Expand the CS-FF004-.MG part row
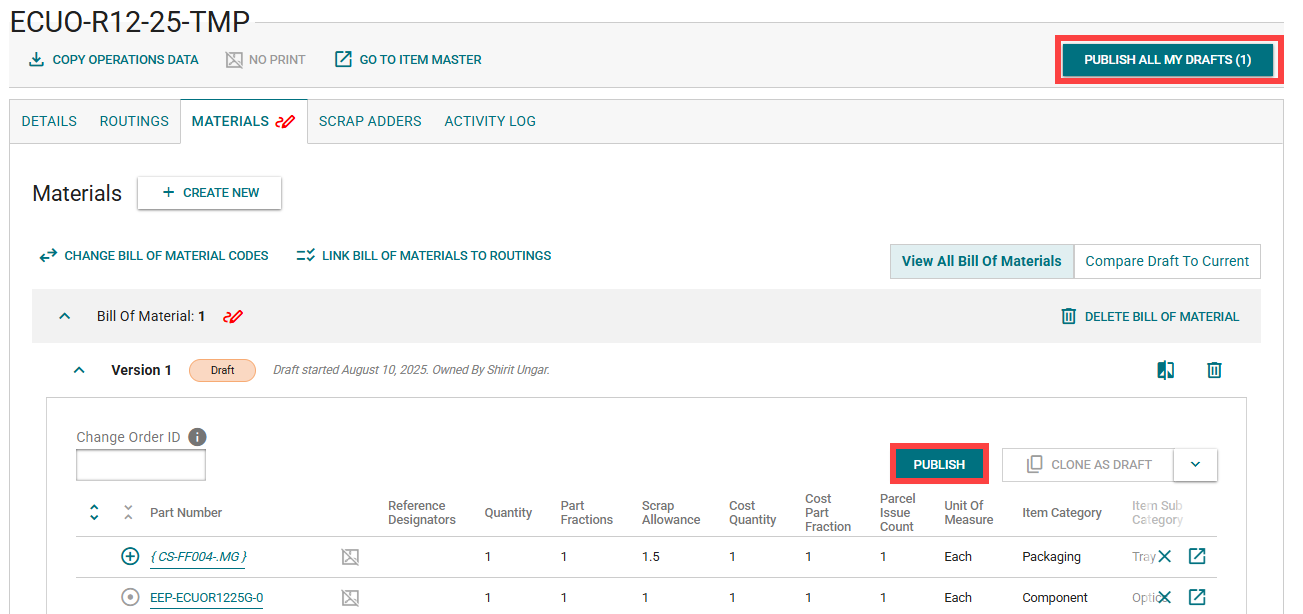The image size is (1303, 614). pos(130,556)
